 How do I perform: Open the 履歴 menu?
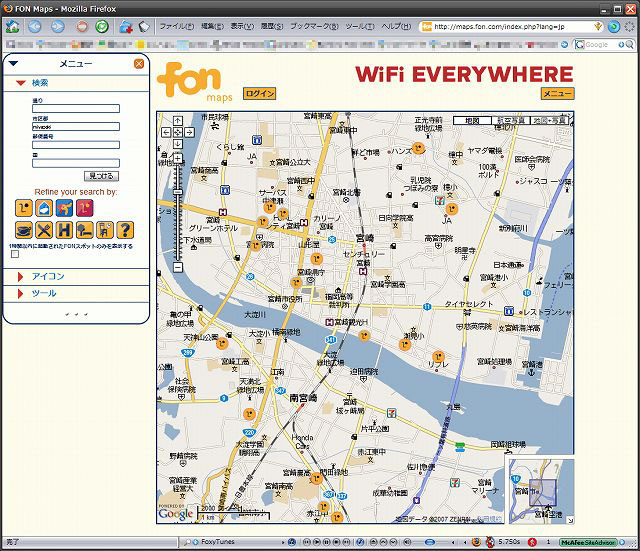point(272,27)
